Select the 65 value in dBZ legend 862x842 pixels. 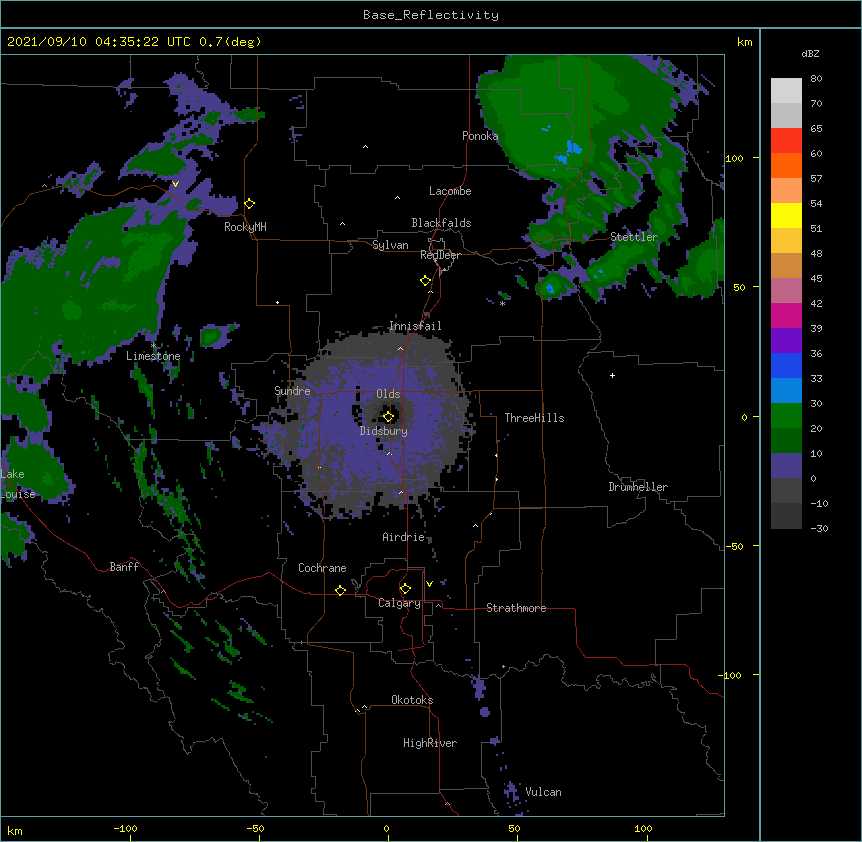(816, 129)
